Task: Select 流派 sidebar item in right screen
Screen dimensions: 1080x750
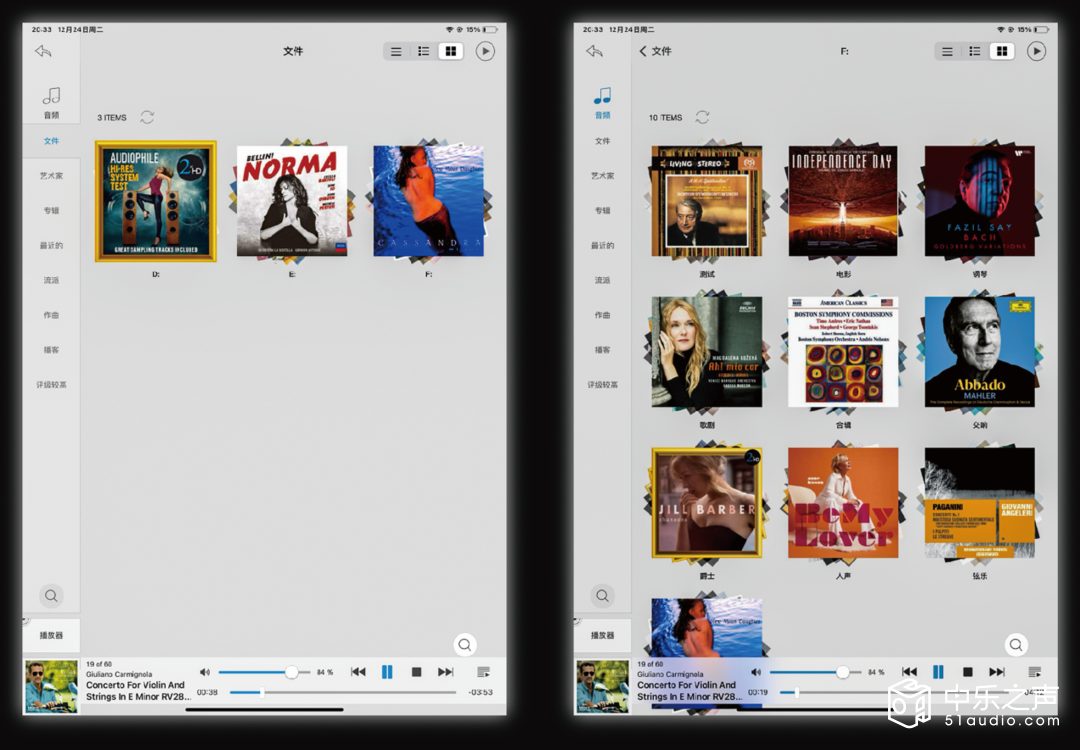Action: 603,280
